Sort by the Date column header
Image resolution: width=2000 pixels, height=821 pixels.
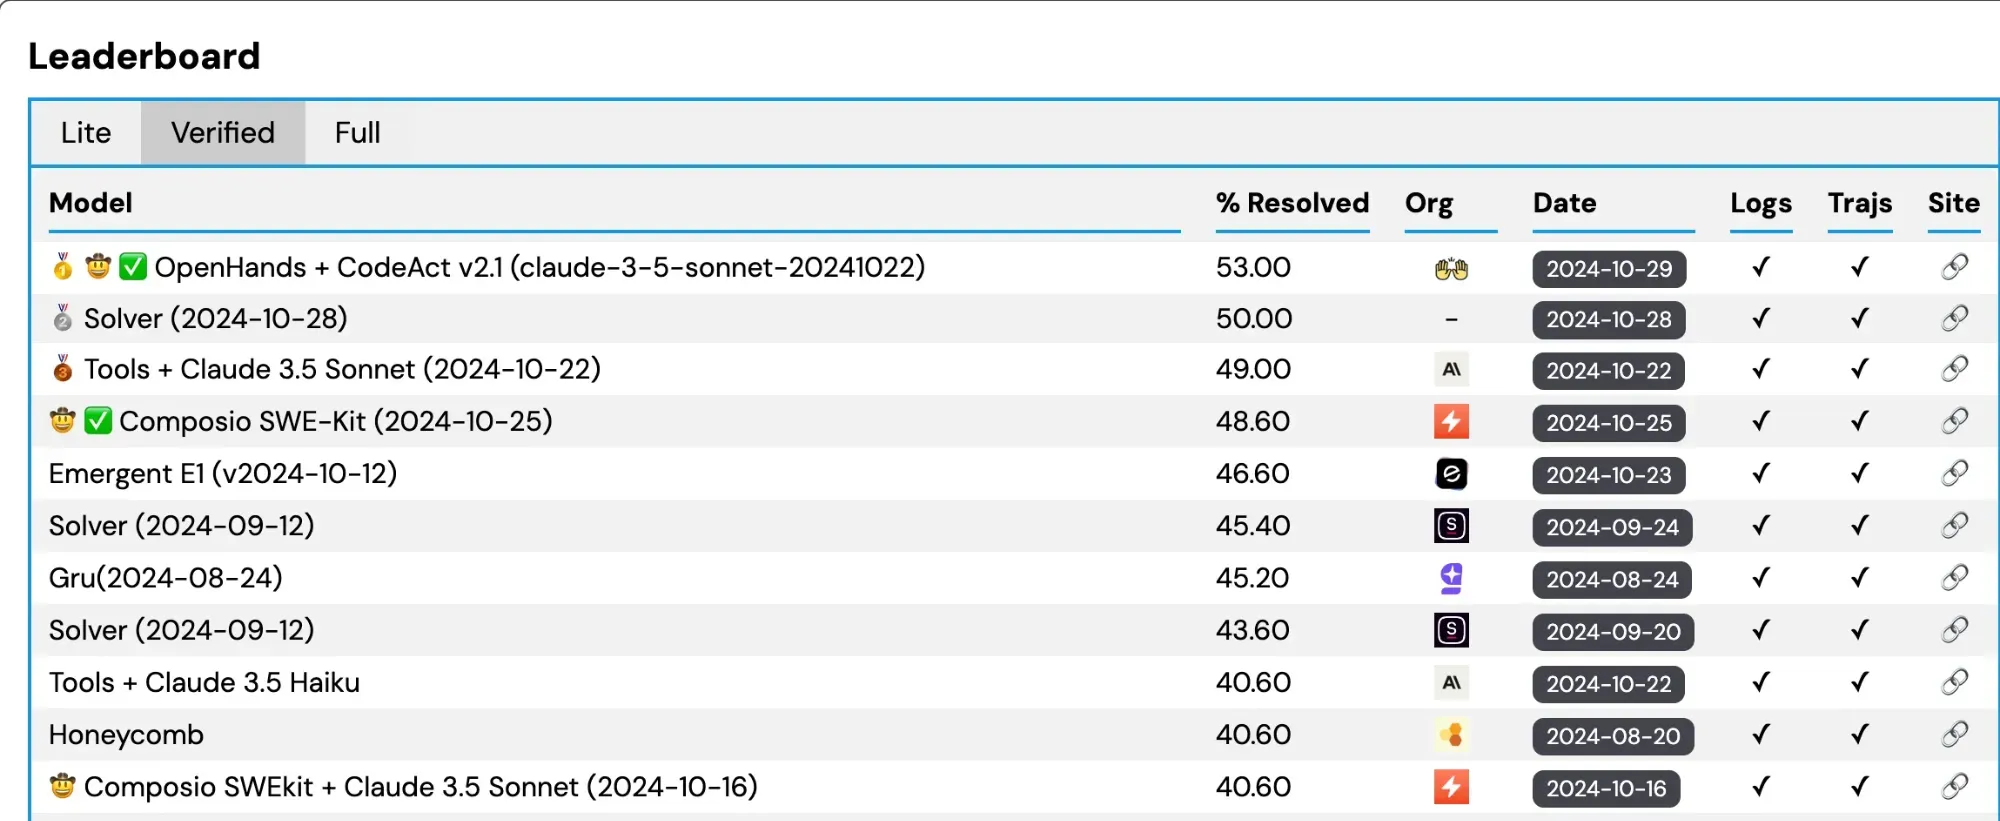(1565, 203)
